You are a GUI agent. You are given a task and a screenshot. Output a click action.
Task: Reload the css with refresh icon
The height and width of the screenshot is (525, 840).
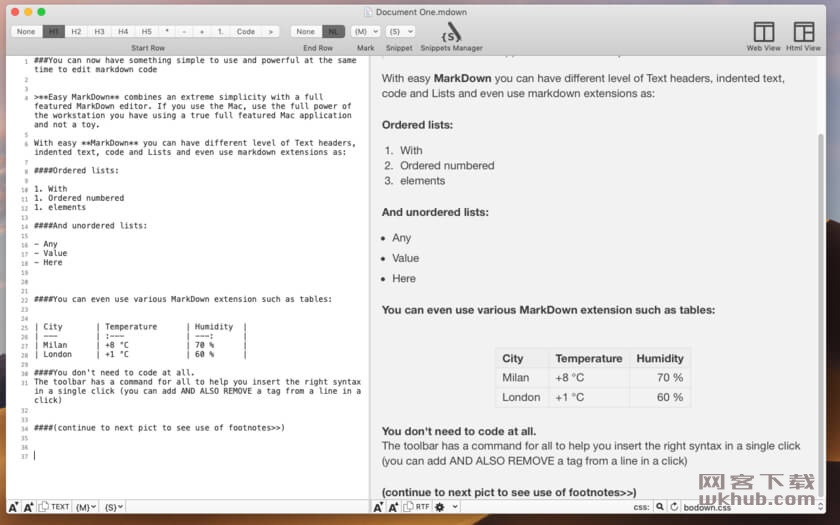[674, 507]
